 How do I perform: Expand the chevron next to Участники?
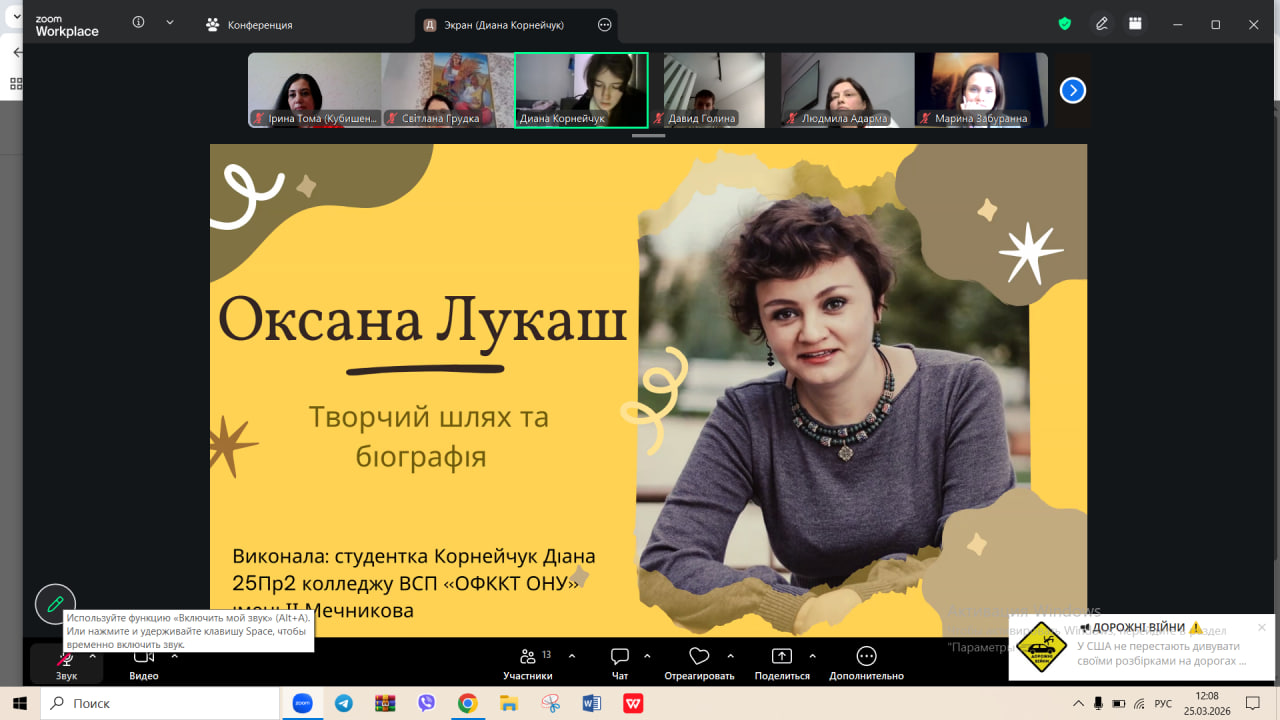[x=572, y=656]
